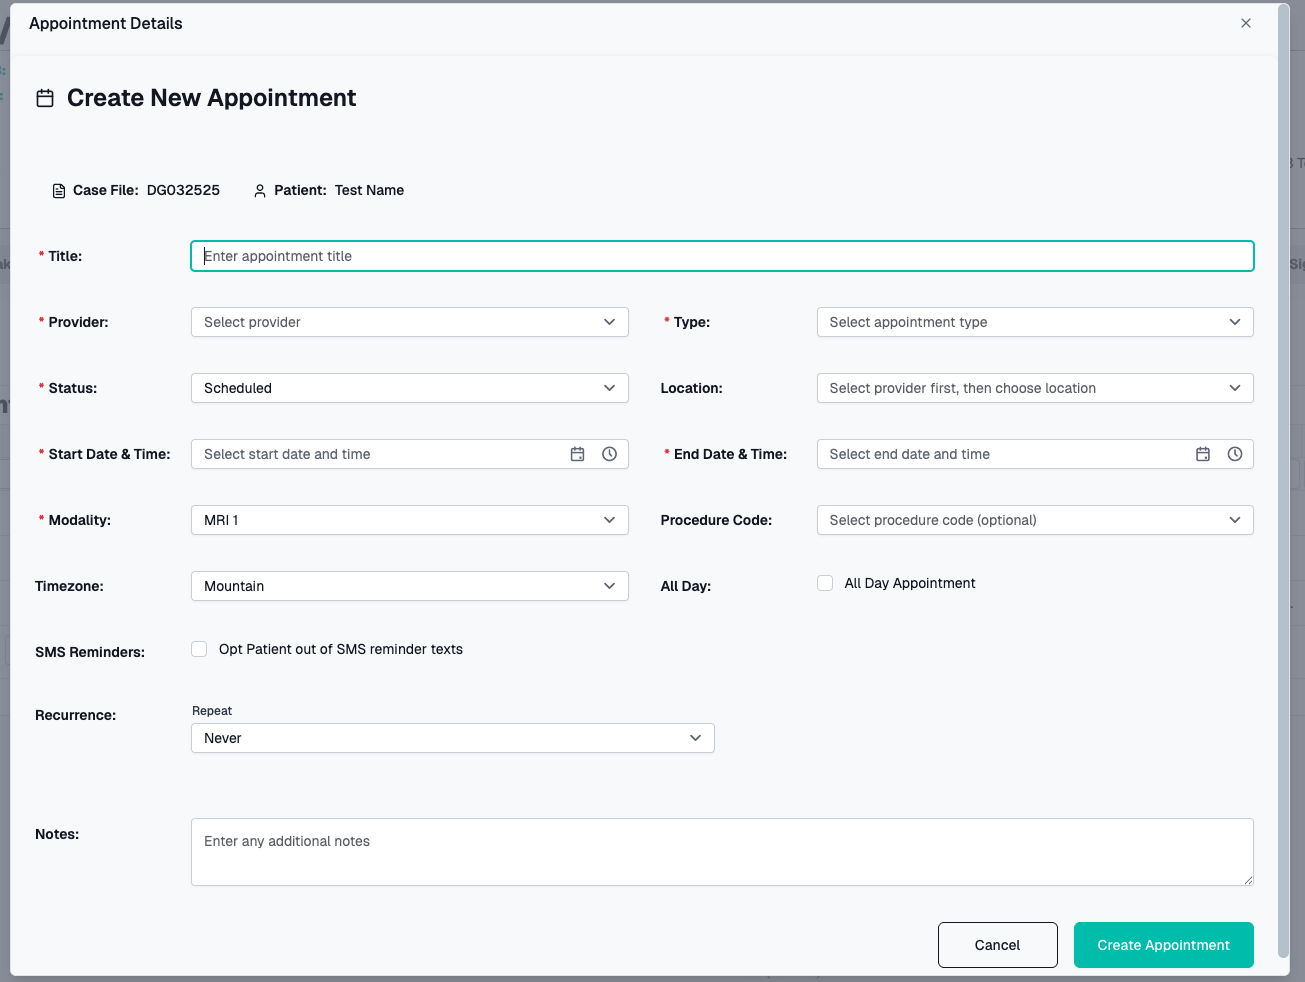Change the Repeat recurrence from Never
The height and width of the screenshot is (982, 1305).
click(452, 737)
